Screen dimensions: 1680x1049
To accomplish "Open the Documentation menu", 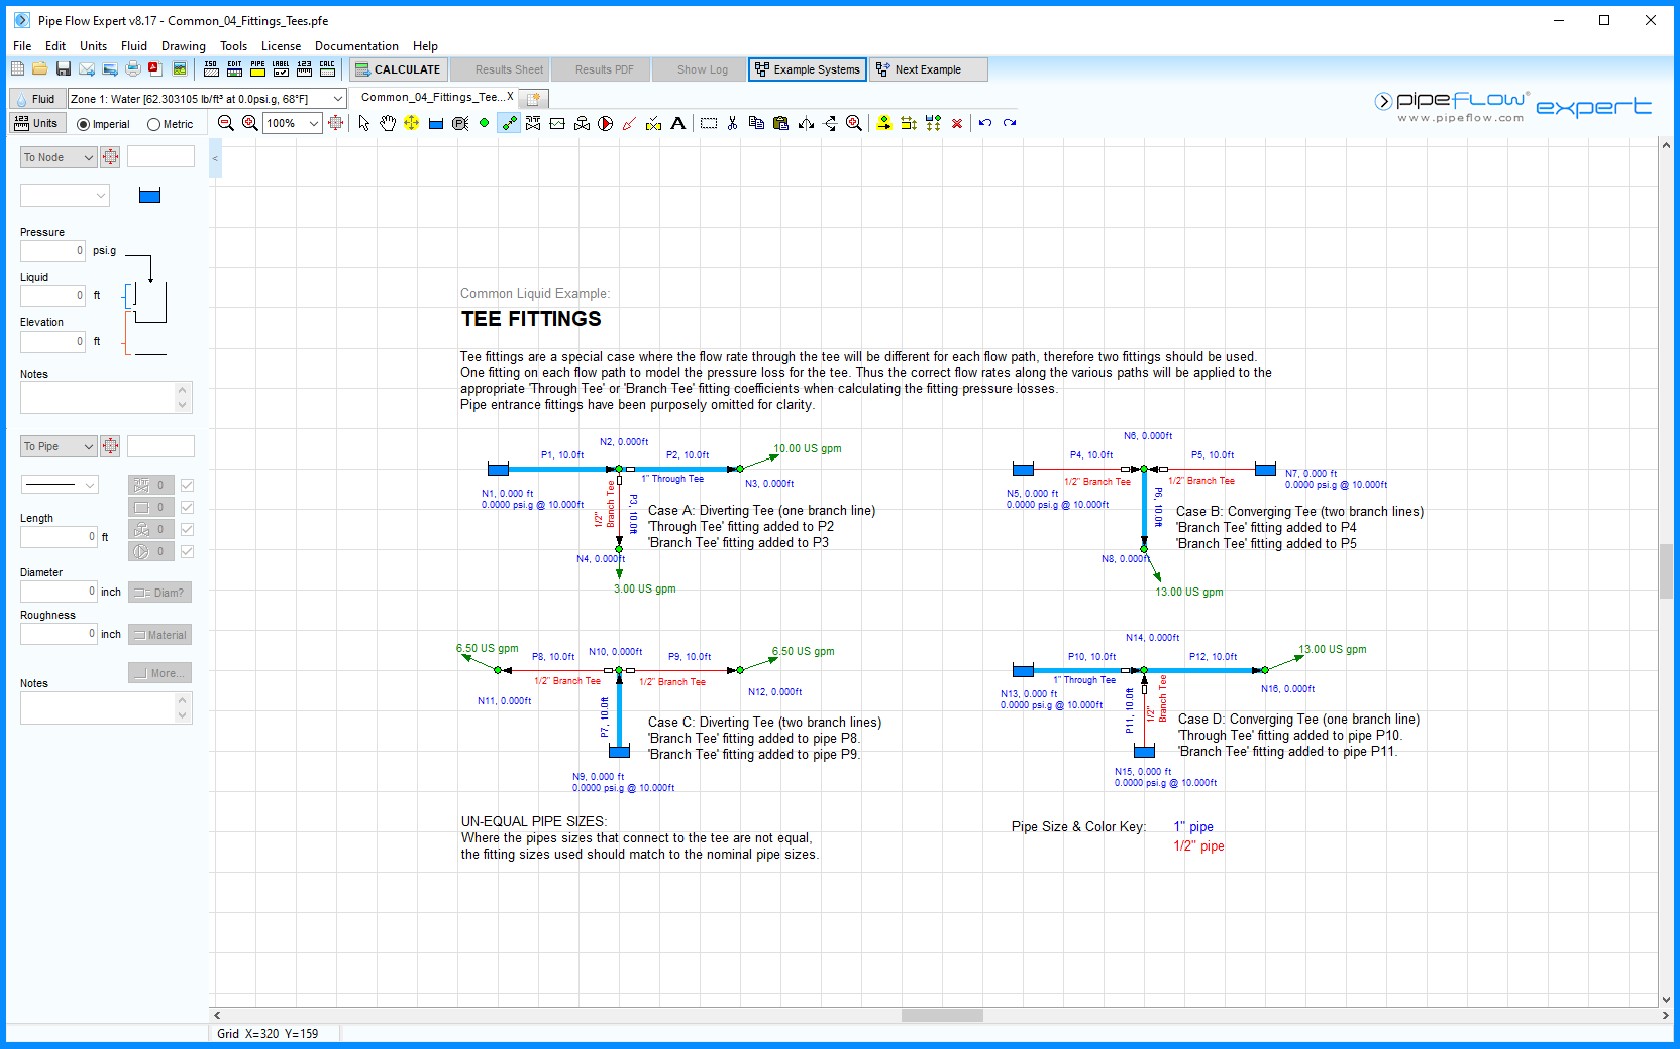I will point(357,45).
